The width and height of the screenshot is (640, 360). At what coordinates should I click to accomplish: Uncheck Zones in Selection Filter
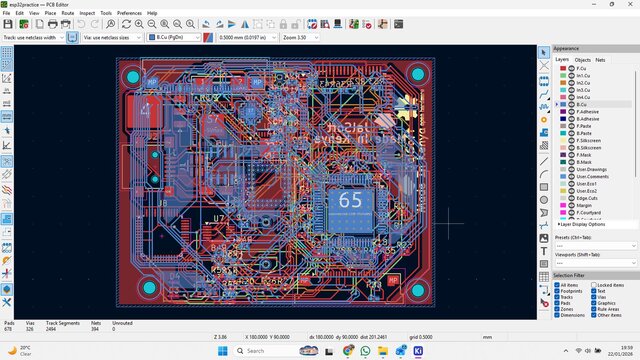(557, 309)
